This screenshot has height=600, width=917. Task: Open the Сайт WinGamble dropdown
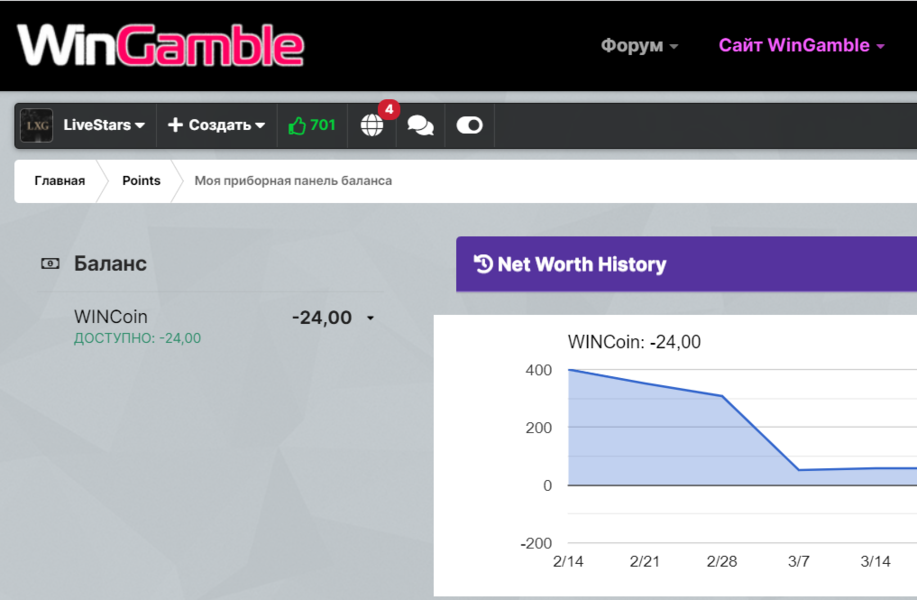801,46
